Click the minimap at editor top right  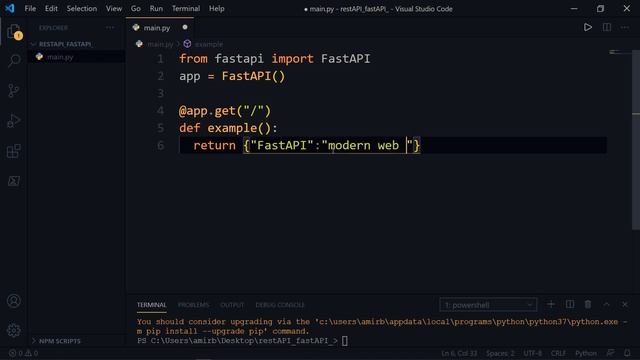(x=620, y=52)
